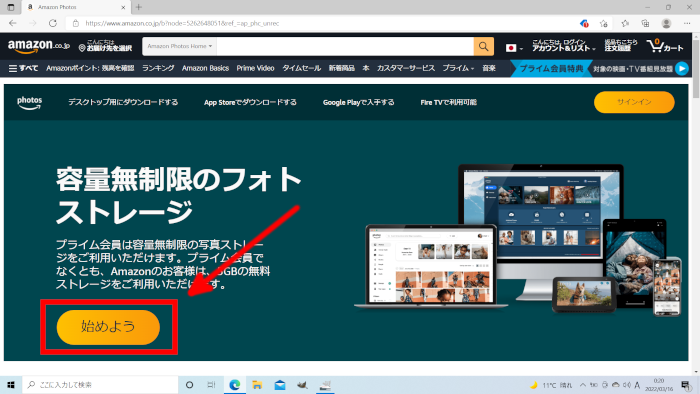The image size is (700, 394).
Task: Click the orange search magnifier button
Action: (483, 46)
